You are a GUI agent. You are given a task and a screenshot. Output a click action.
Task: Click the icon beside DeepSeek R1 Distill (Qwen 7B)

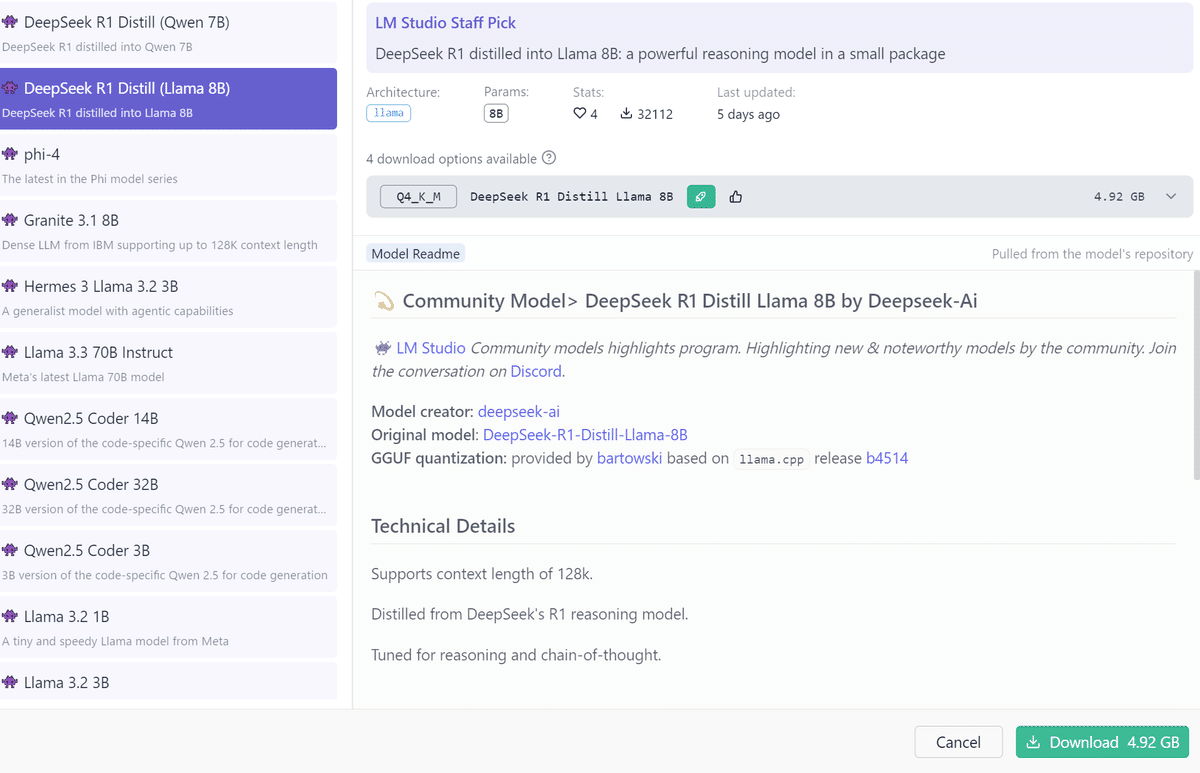10,22
